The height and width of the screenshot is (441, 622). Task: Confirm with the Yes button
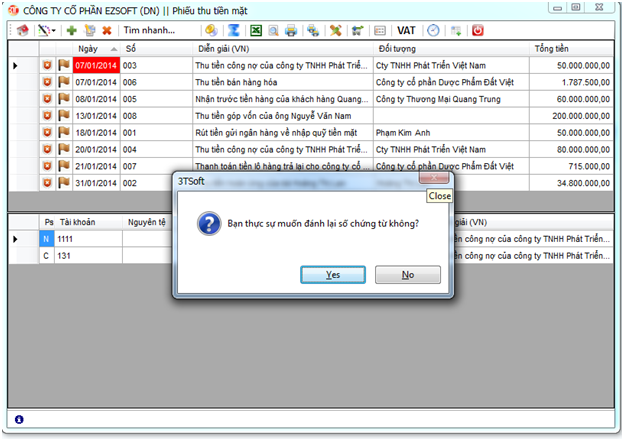click(x=332, y=275)
